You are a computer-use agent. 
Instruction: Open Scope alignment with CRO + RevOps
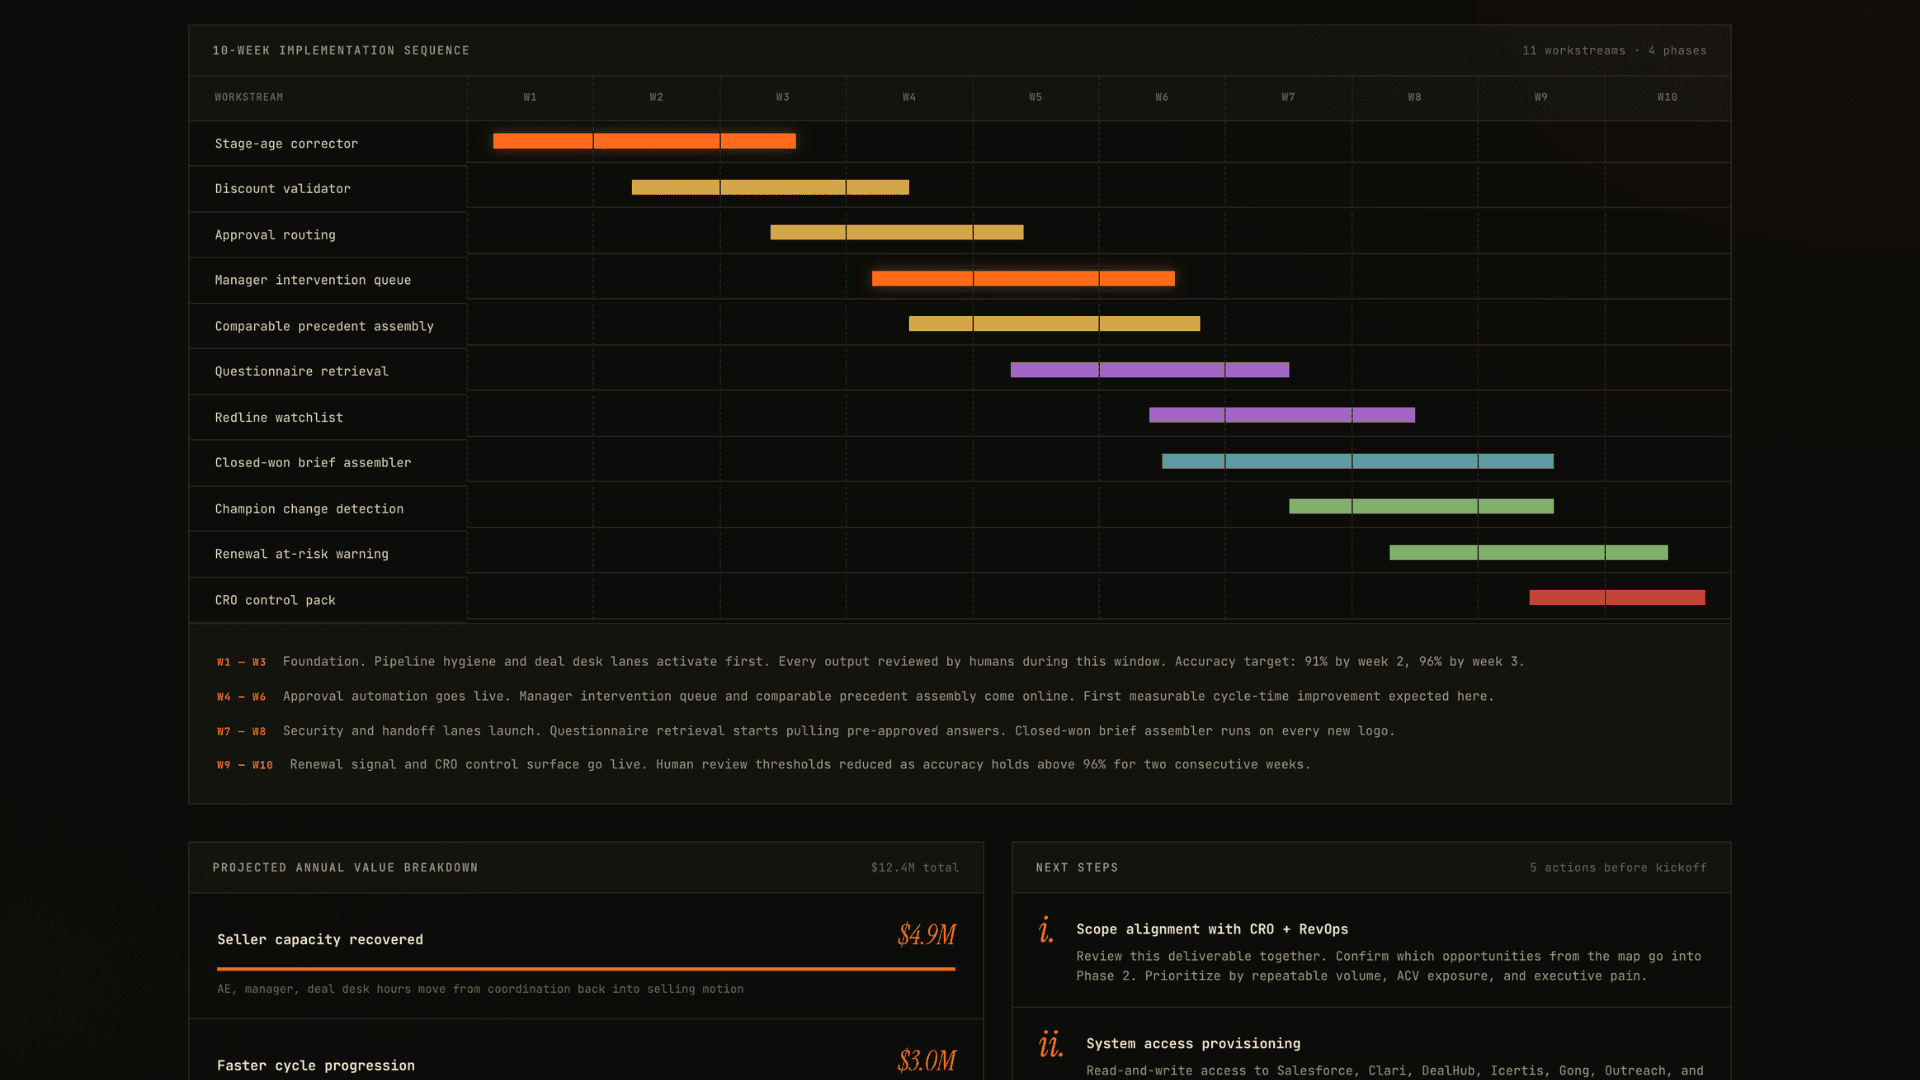(x=1212, y=929)
